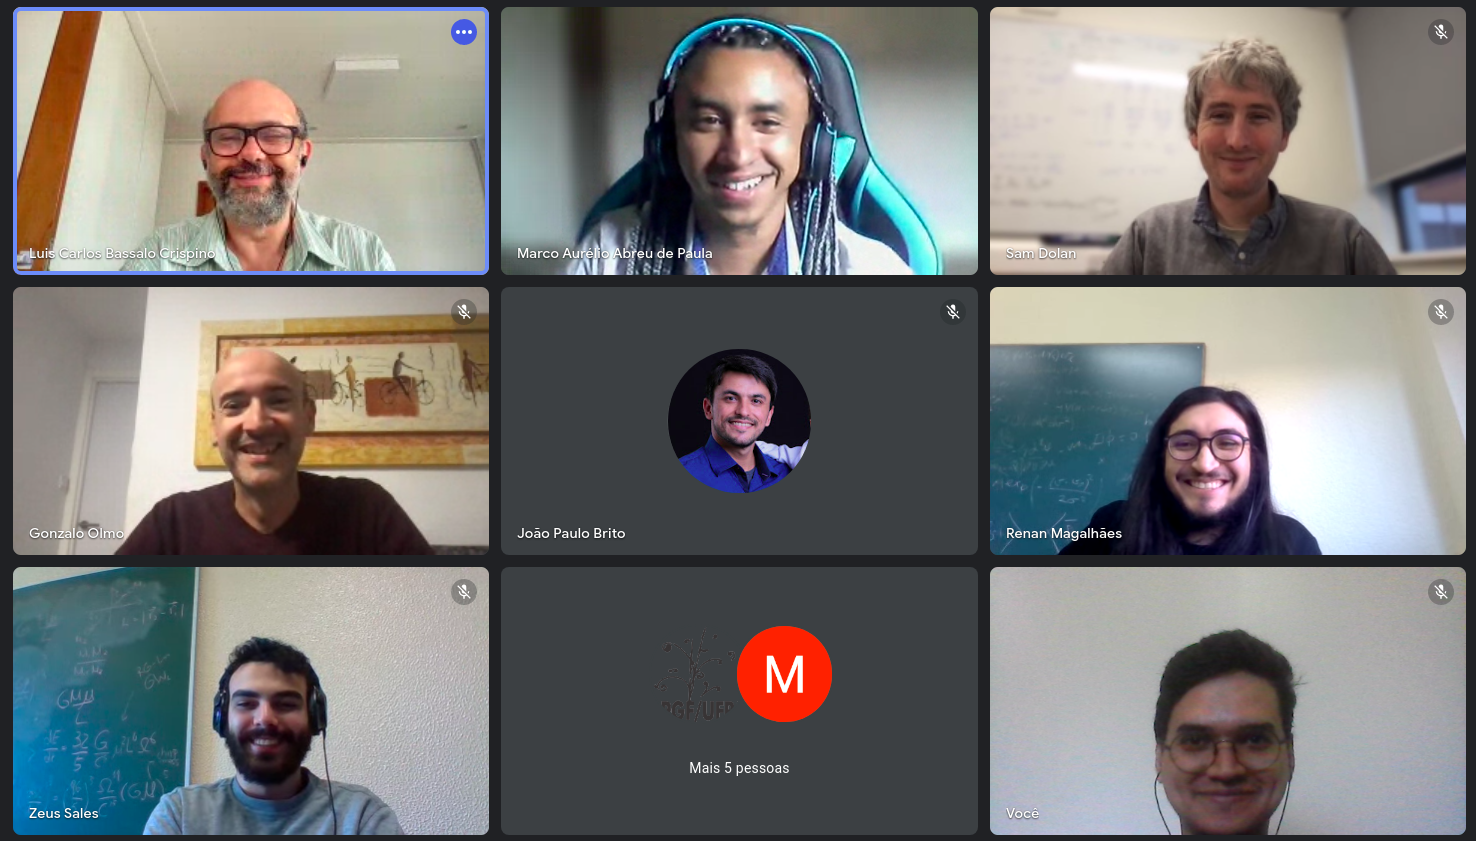
Task: Click the João Paulo Brito name label
Action: pos(571,533)
